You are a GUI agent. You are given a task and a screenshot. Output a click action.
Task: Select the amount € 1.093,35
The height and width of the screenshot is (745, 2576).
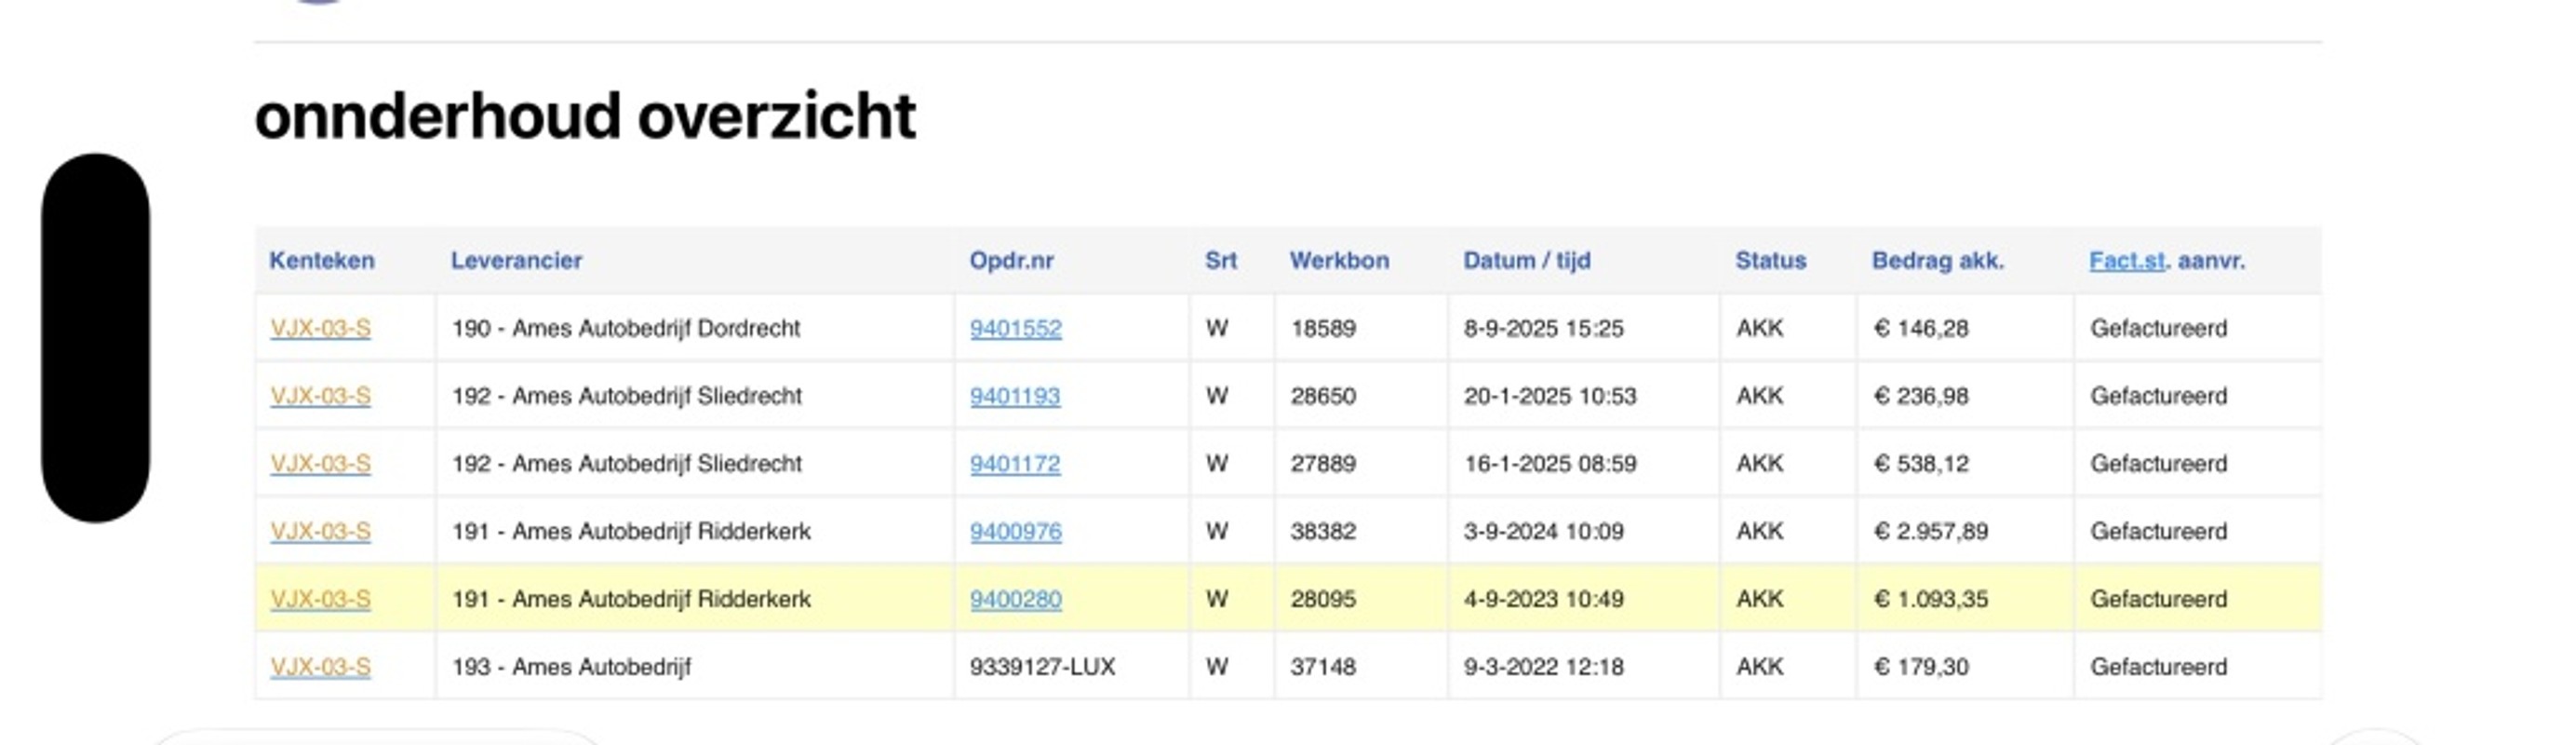[1931, 599]
